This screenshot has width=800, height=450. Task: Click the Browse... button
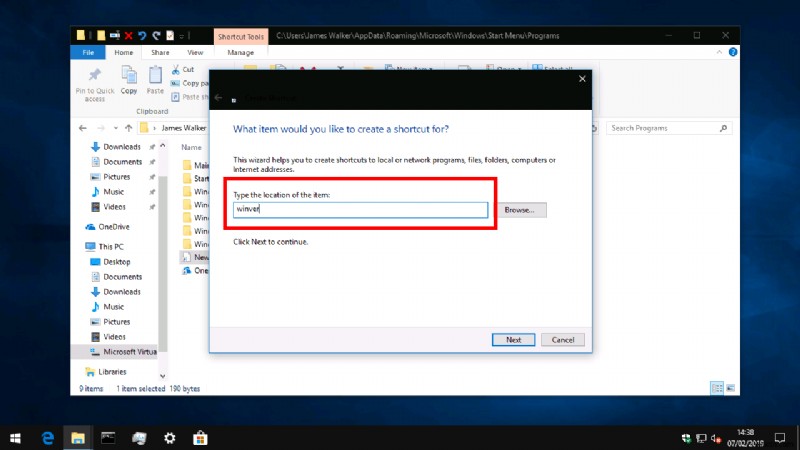tap(519, 210)
